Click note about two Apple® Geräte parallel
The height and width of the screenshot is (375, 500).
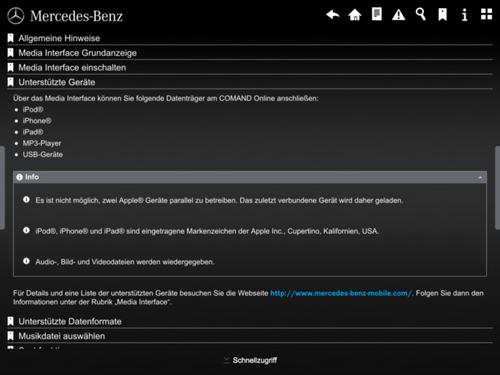(219, 200)
